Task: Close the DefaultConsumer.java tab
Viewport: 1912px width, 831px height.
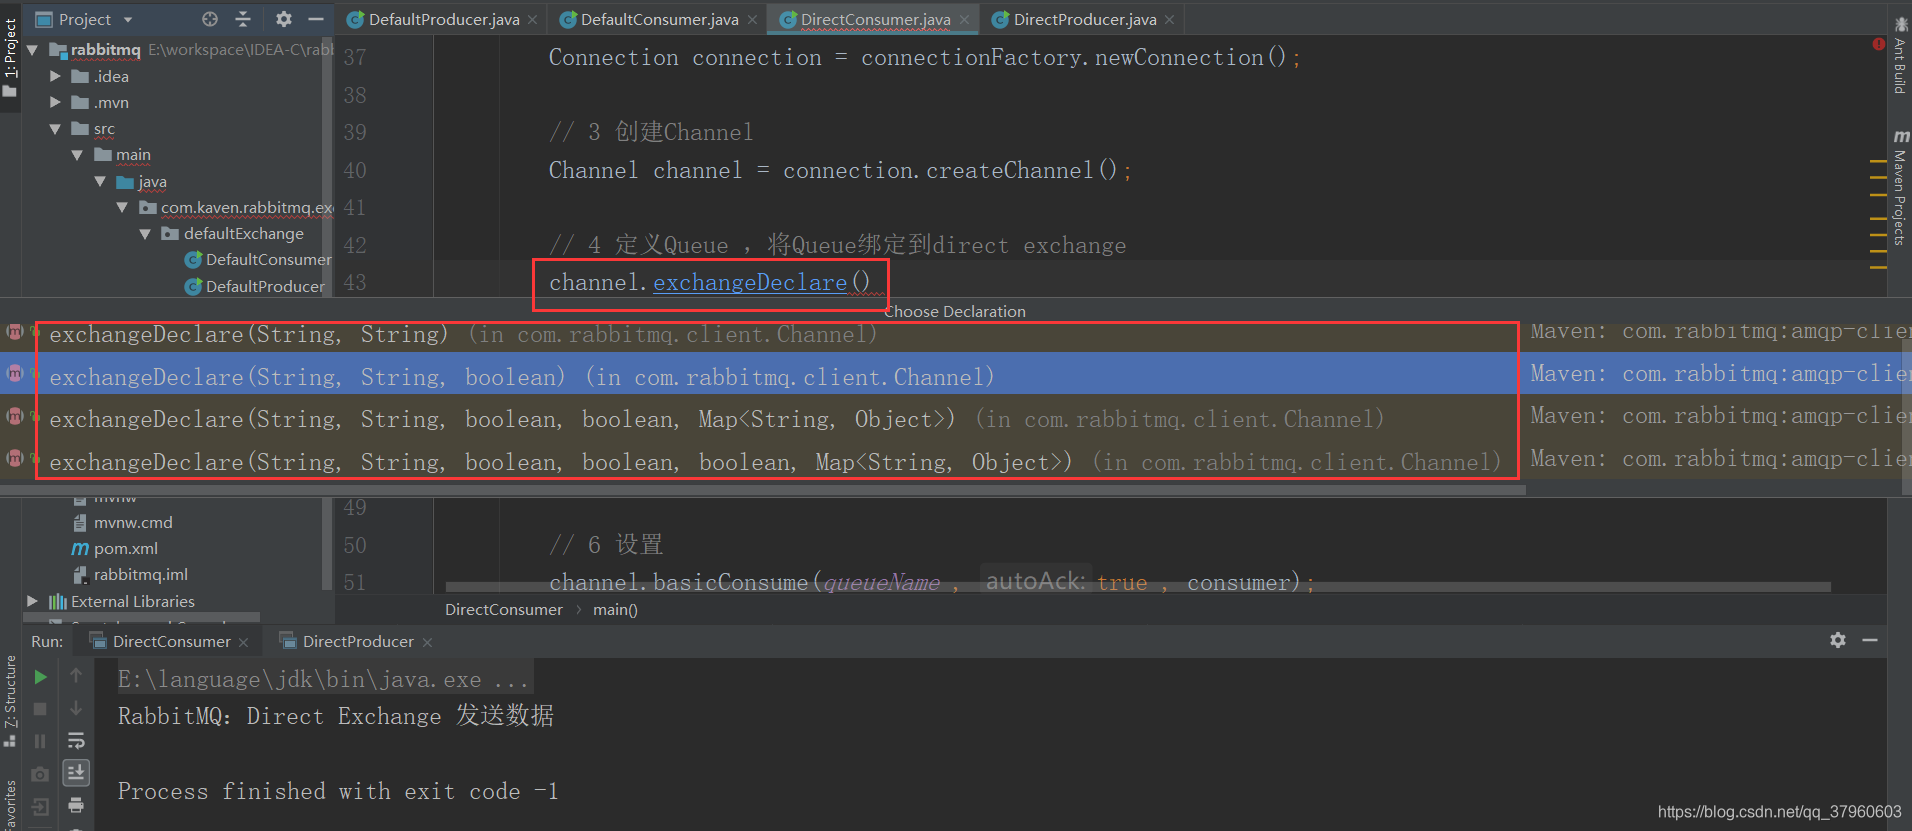Action: [x=752, y=20]
